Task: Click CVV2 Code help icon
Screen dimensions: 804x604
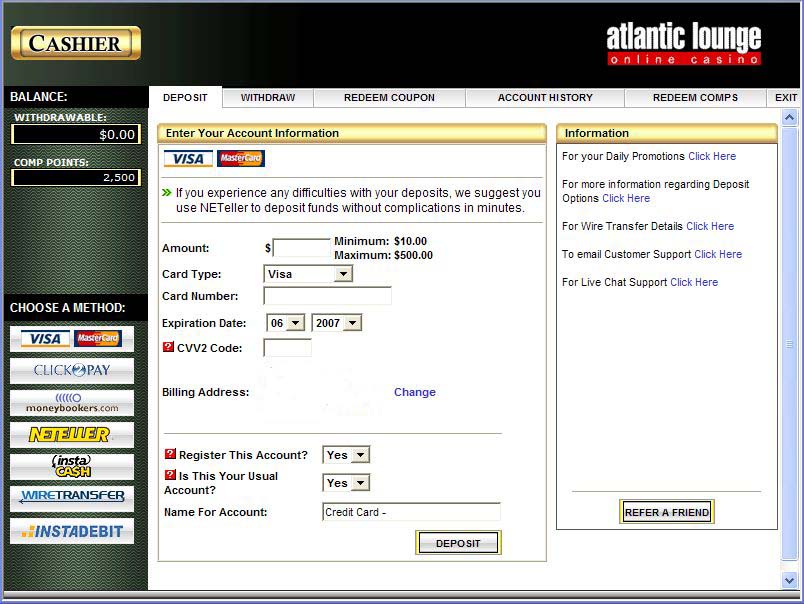Action: point(168,347)
